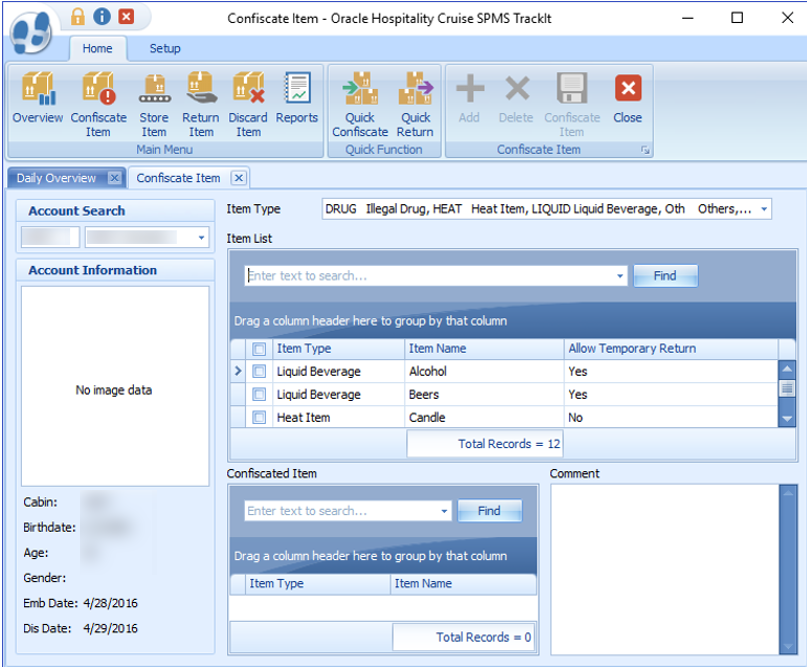Sort by Allow Temporary Return column

pyautogui.click(x=671, y=349)
